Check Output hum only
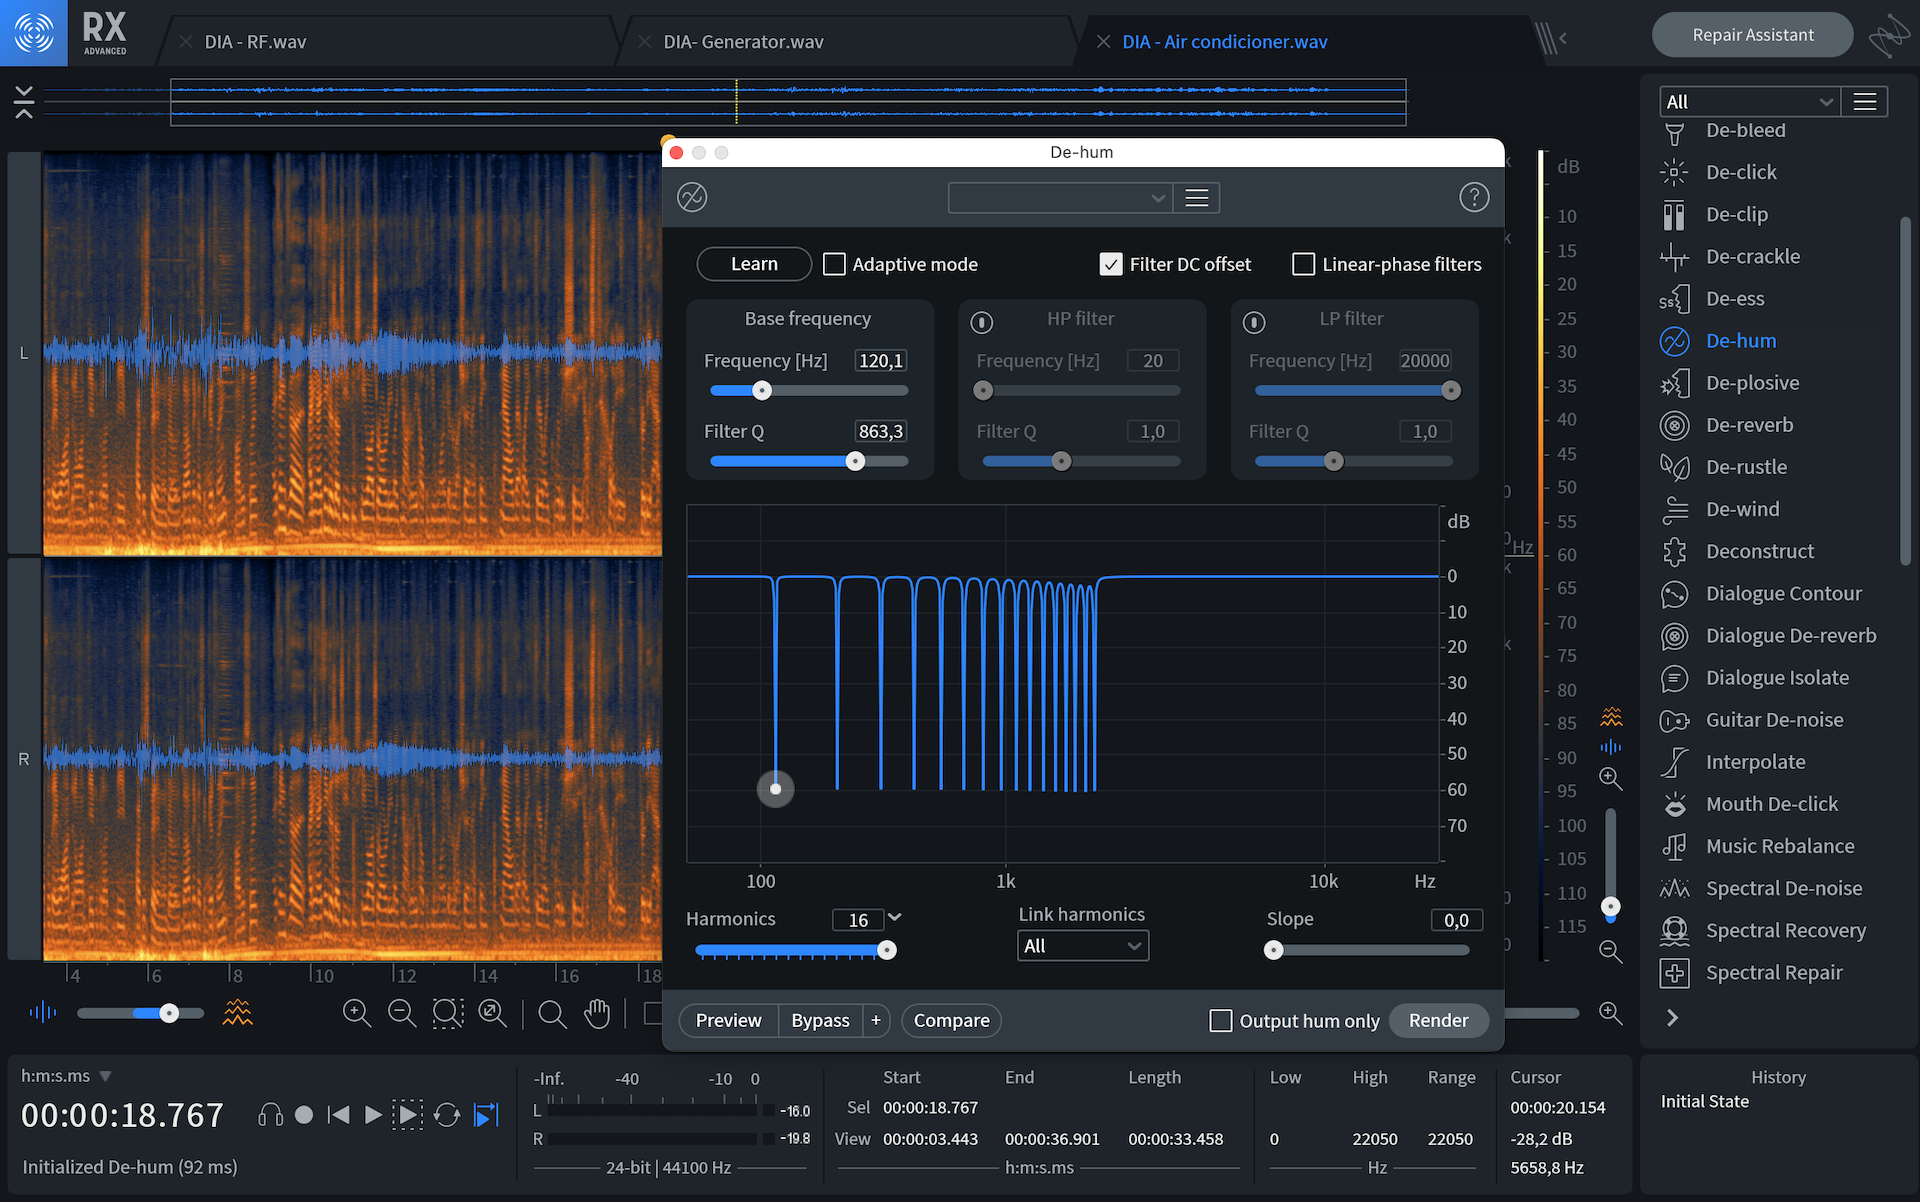This screenshot has height=1202, width=1920. point(1220,1020)
